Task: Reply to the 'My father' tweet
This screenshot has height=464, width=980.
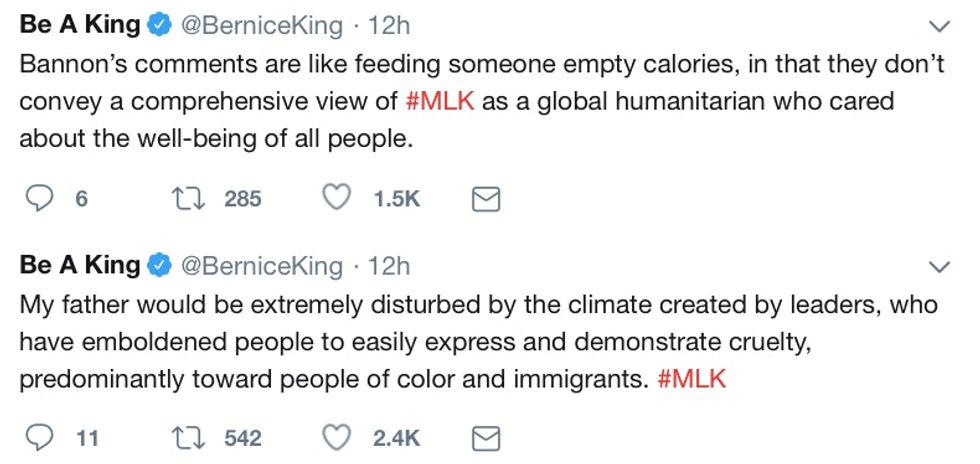Action: click(x=38, y=437)
